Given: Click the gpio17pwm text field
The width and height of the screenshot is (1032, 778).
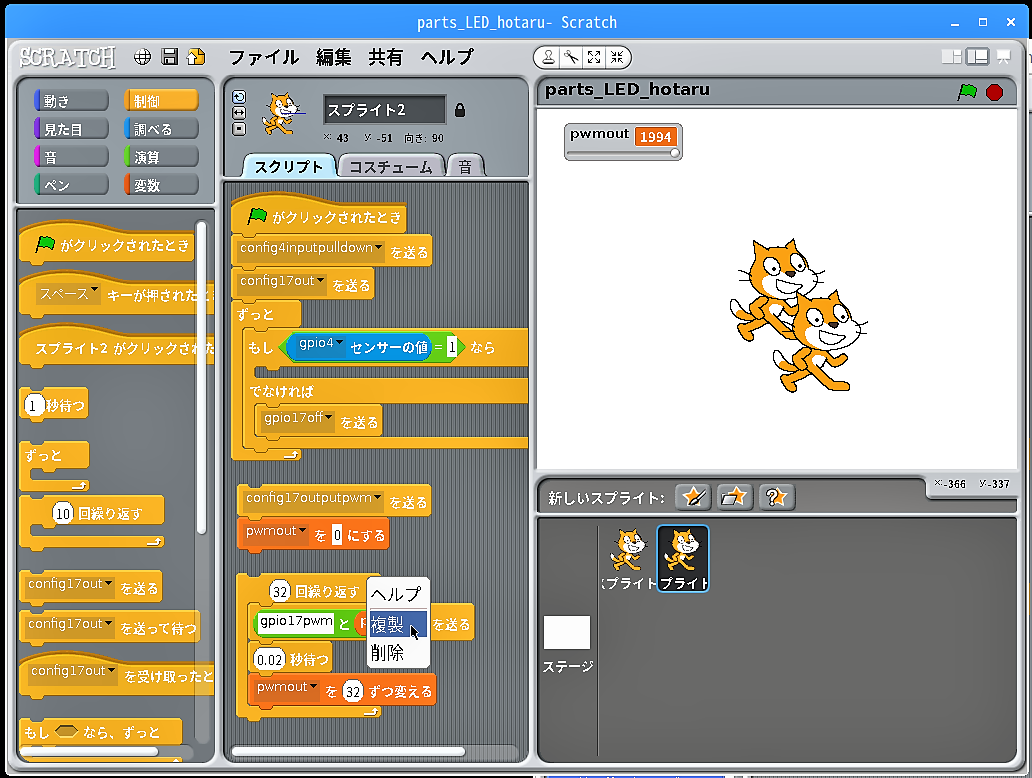Looking at the screenshot, I should coord(296,622).
